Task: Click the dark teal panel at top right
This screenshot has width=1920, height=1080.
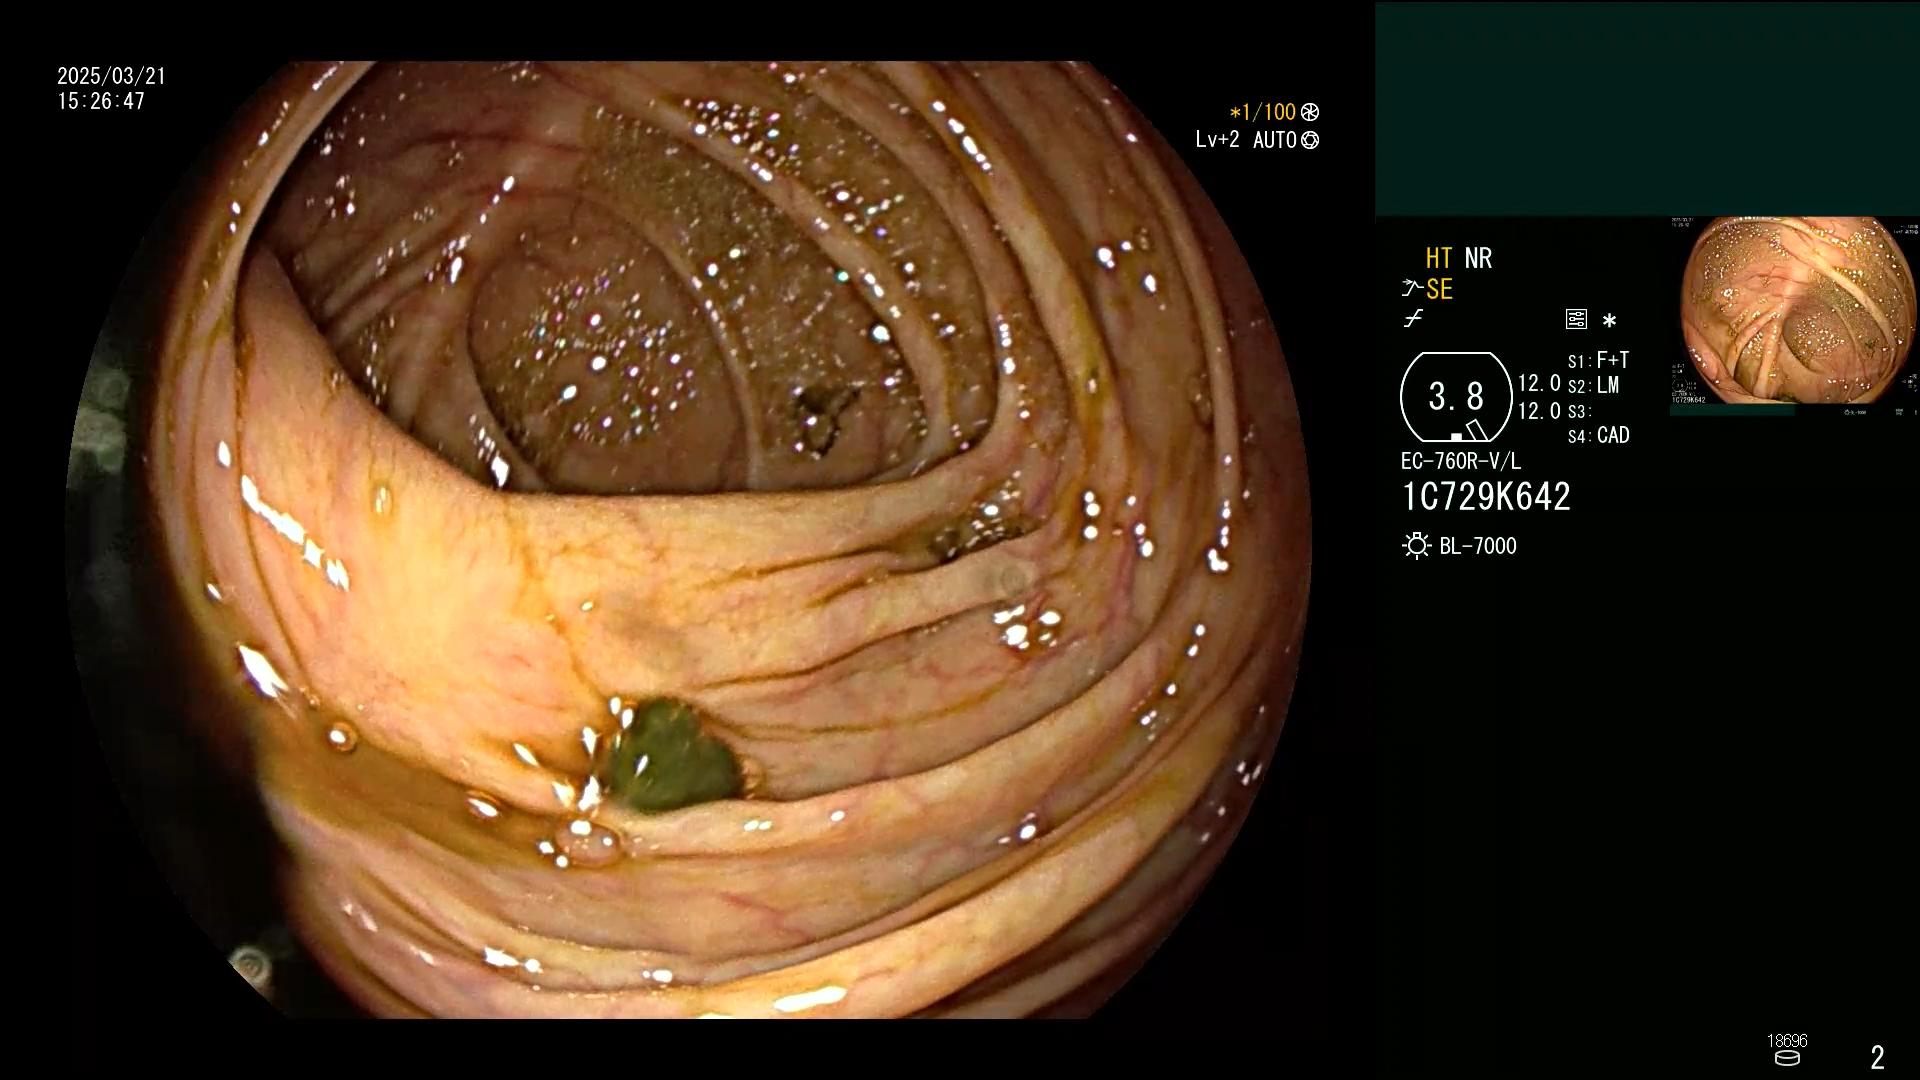Action: click(x=1647, y=109)
